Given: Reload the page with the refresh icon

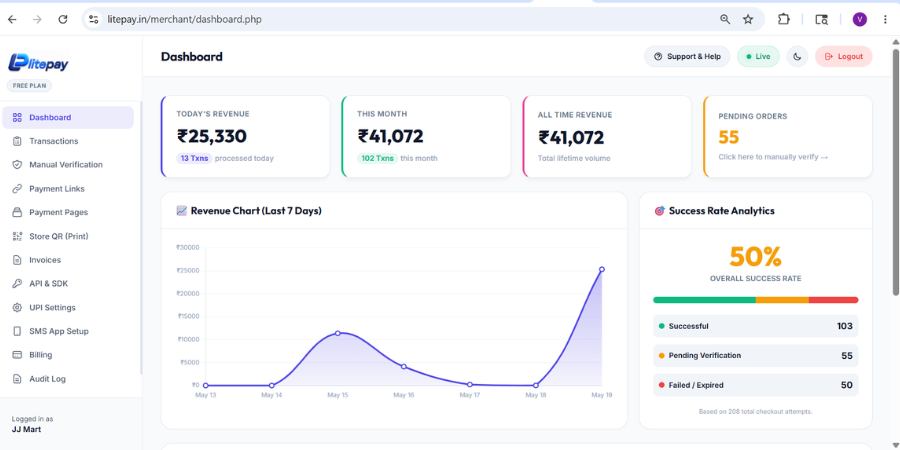Looking at the screenshot, I should [63, 20].
